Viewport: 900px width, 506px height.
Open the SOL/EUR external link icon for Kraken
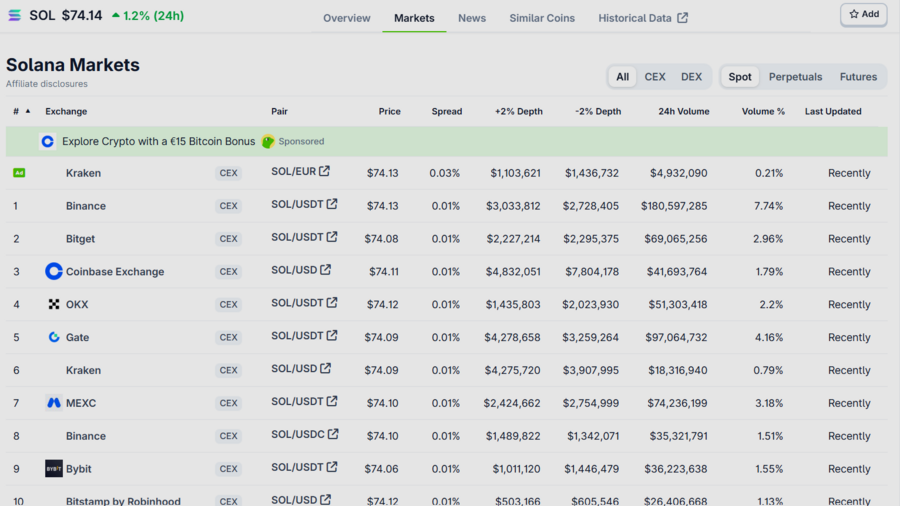(x=324, y=171)
